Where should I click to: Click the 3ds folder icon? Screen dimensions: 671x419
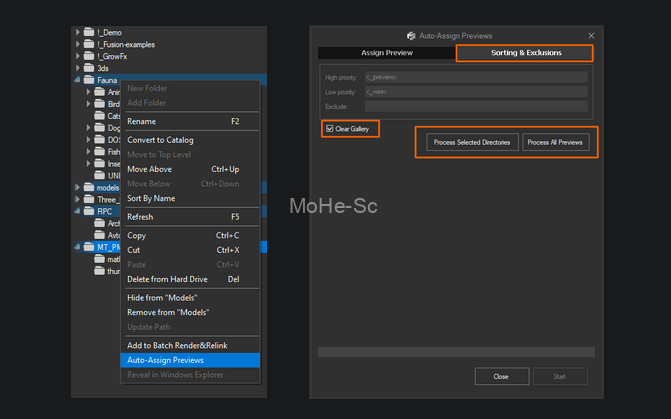[x=88, y=68]
